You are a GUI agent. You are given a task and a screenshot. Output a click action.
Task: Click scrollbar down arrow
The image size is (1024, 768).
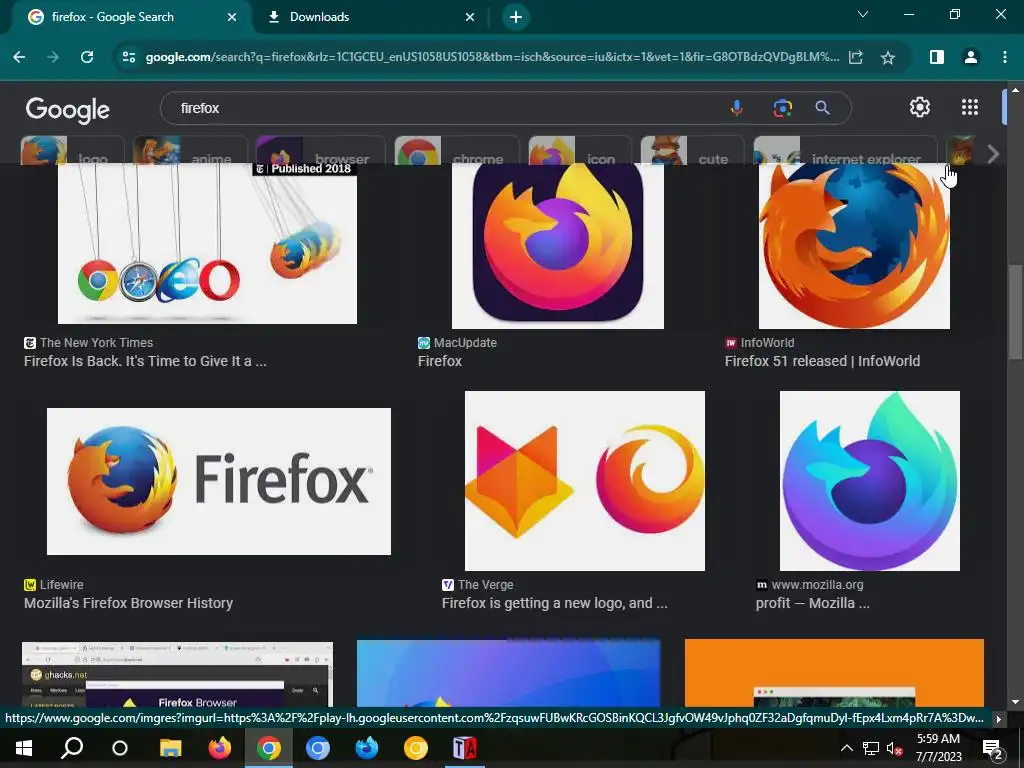coord(1015,702)
